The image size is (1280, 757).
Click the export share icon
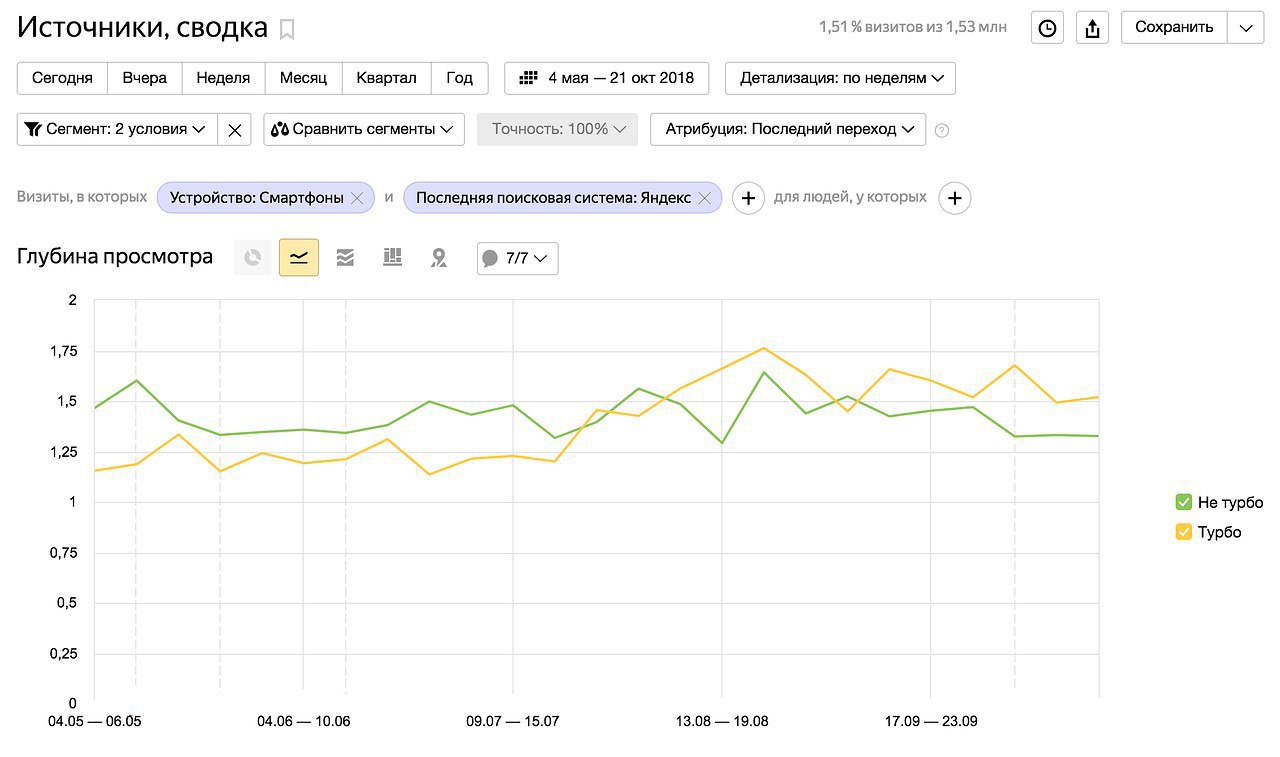pos(1092,28)
